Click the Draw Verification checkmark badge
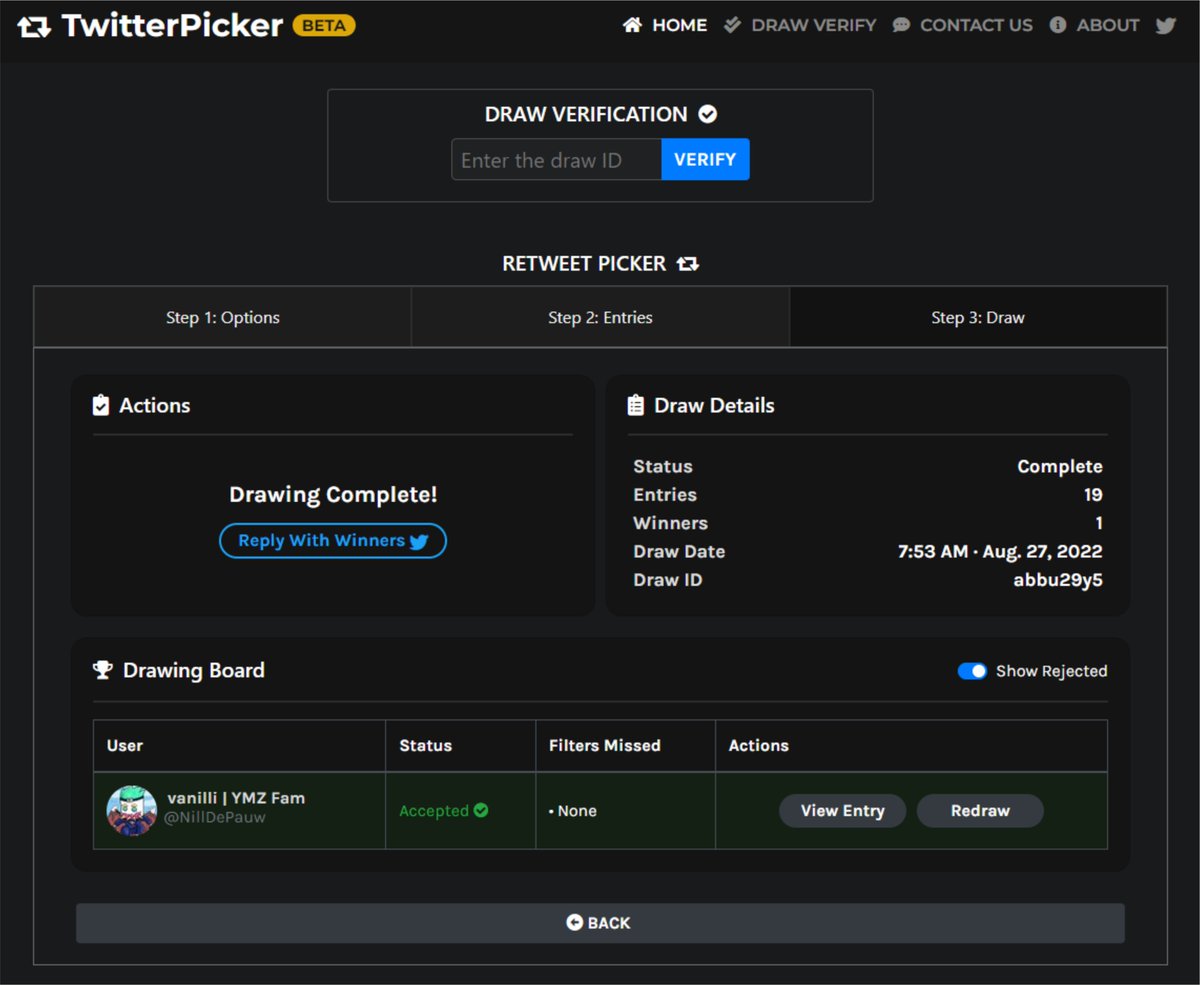Viewport: 1200px width, 985px height. coord(707,114)
